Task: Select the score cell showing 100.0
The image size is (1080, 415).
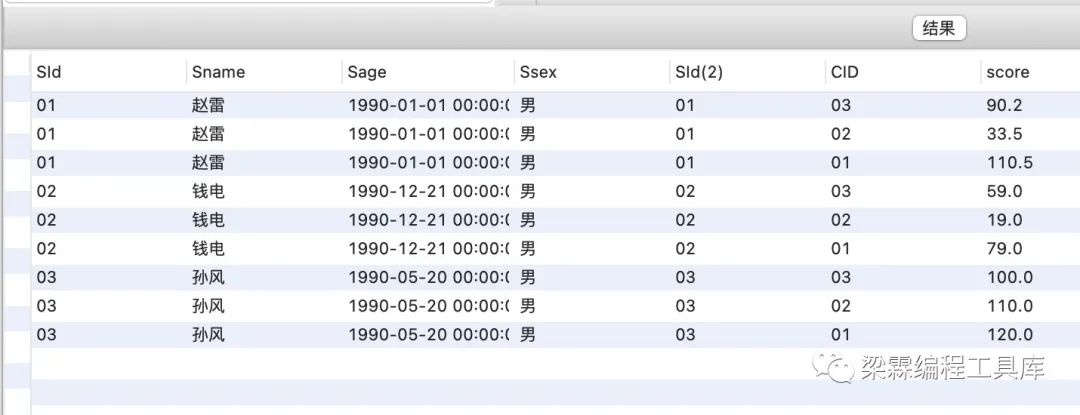Action: (1009, 277)
